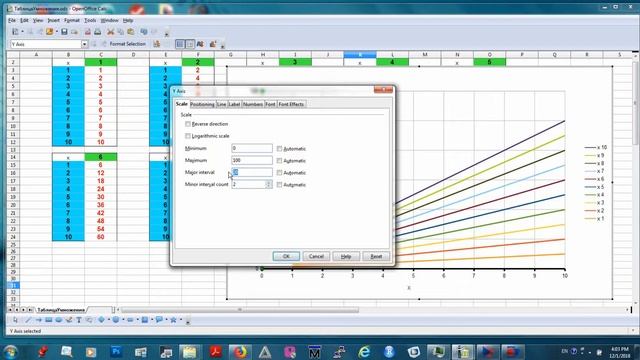Open the Stars shapes dropdown arrow

[181, 320]
